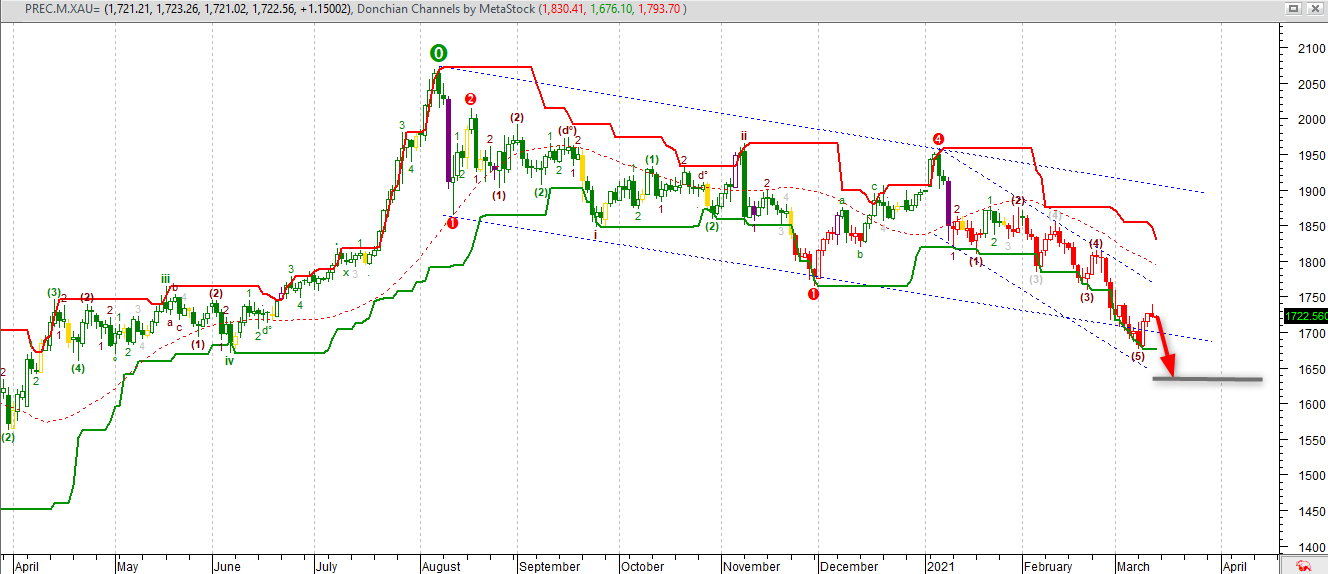Click the September label on date axis
The image size is (1328, 574).
pyautogui.click(x=549, y=566)
